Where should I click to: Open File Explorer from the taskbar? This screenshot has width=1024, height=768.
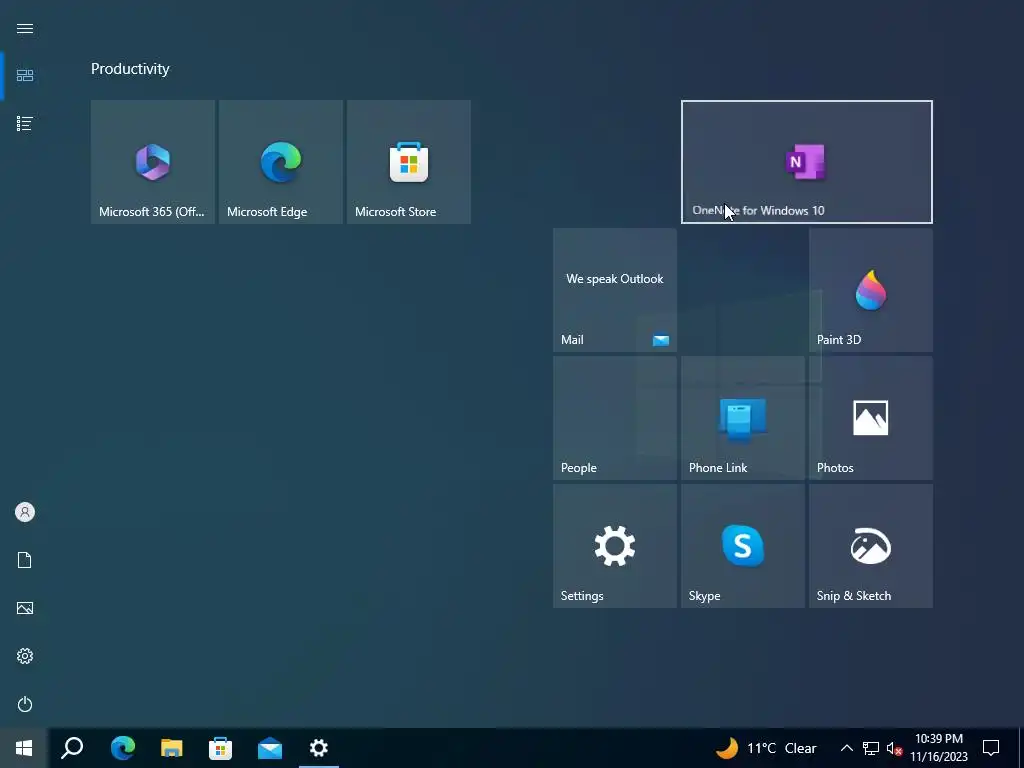tap(171, 748)
